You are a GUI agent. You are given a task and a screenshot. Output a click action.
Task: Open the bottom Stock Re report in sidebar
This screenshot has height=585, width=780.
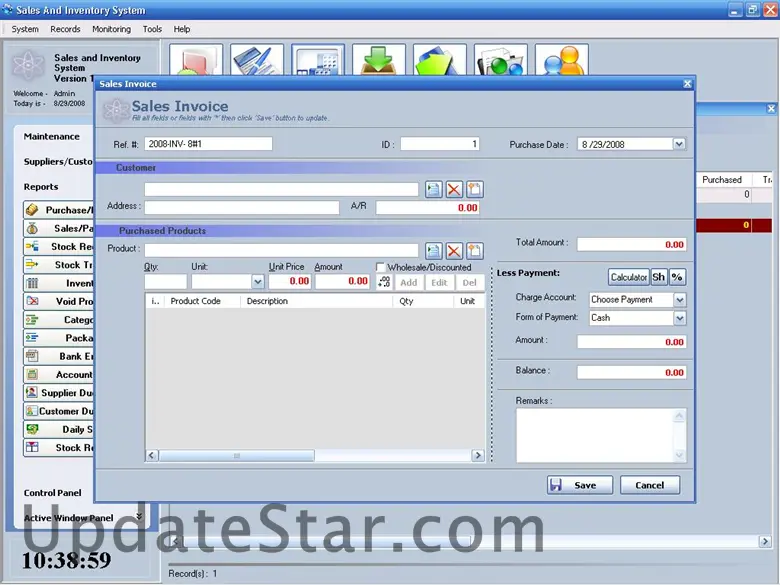click(59, 447)
